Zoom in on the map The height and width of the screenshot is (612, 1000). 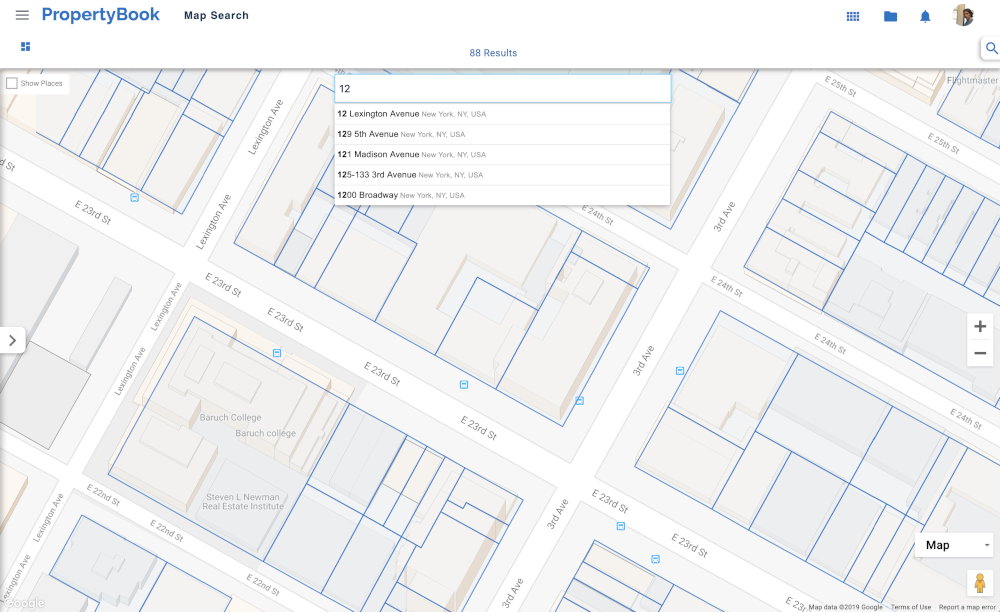980,326
